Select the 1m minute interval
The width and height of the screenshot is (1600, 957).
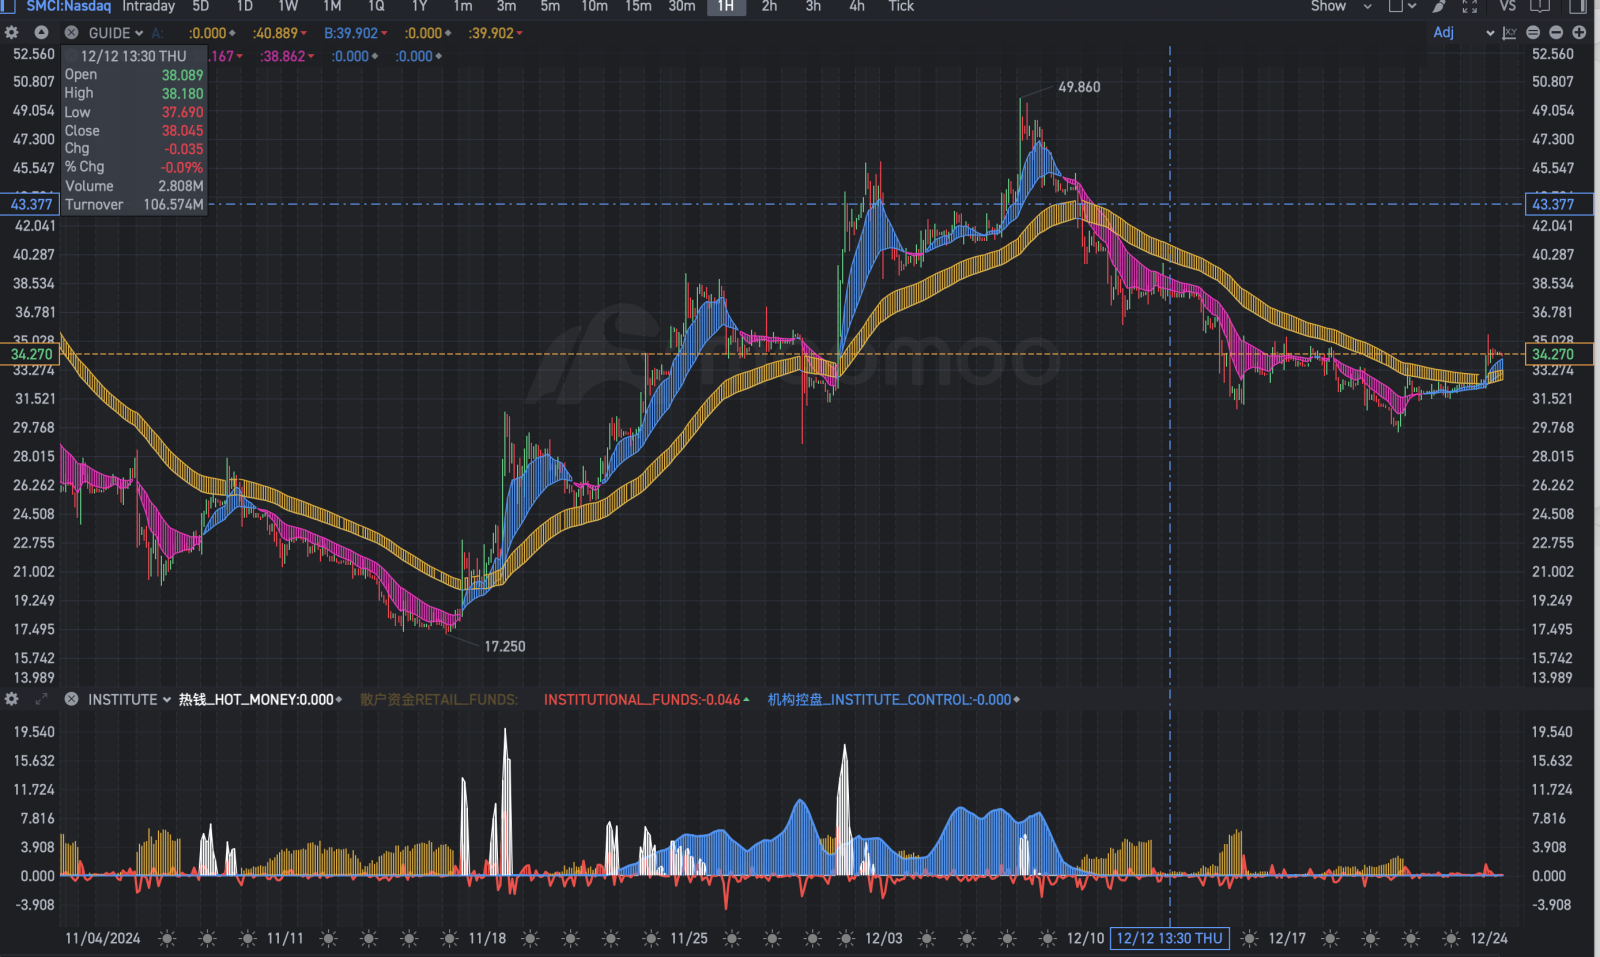click(x=463, y=6)
